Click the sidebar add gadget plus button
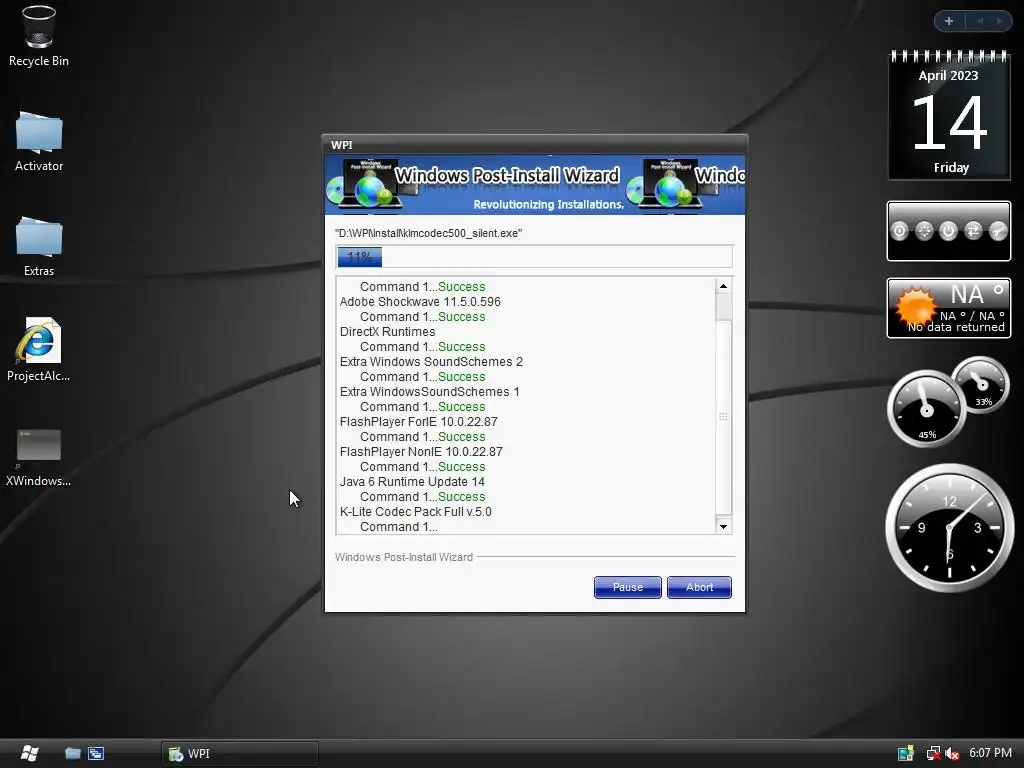Viewport: 1024px width, 768px height. (949, 21)
